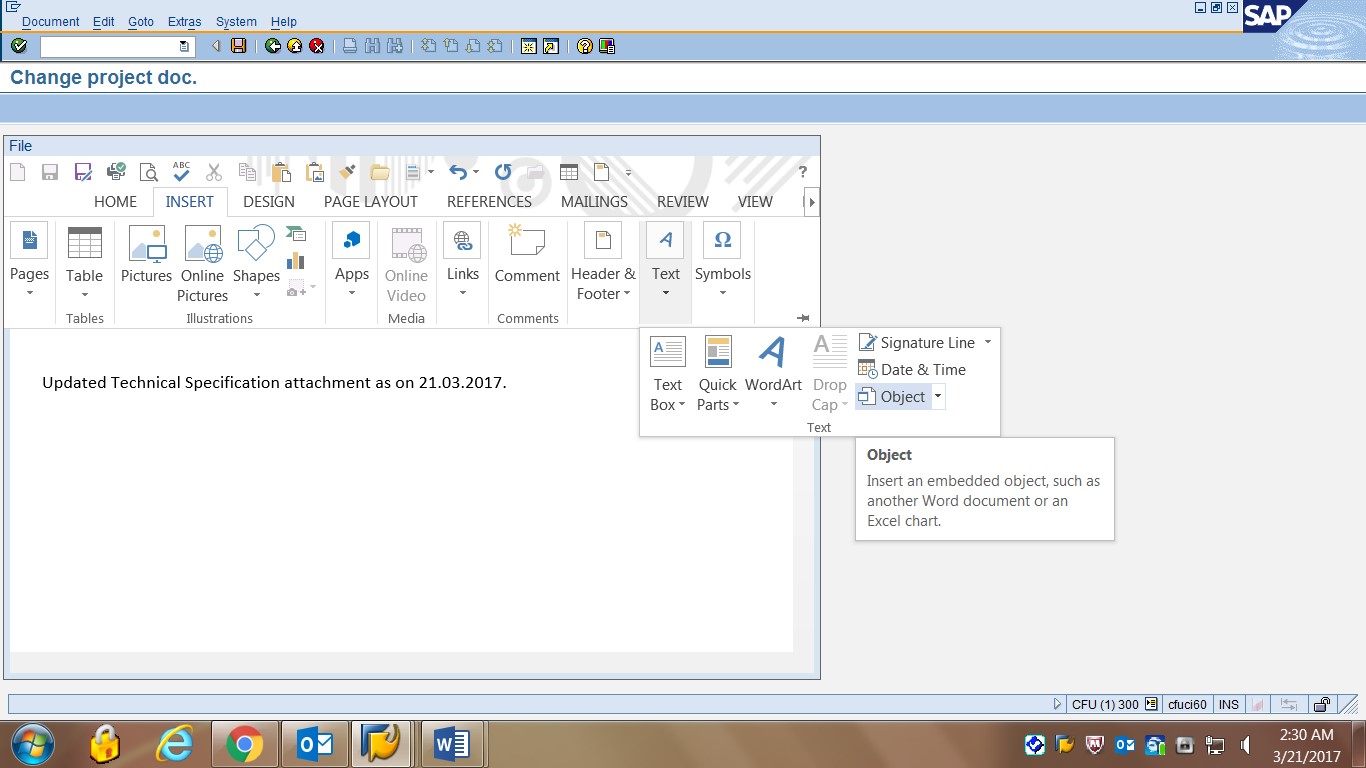Toggle INS insert mode in the status bar
The height and width of the screenshot is (768, 1366).
click(x=1228, y=704)
